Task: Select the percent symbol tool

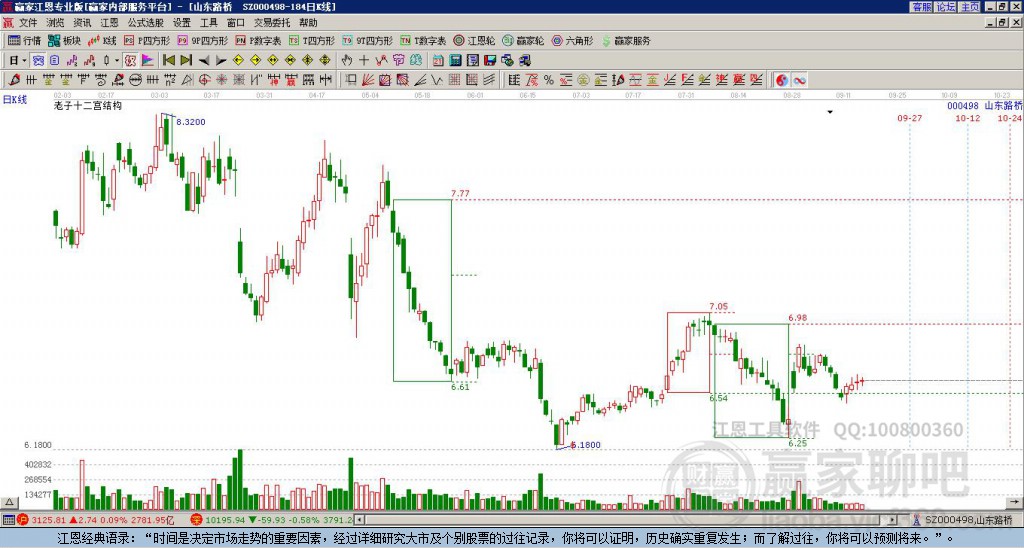Action: click(x=549, y=80)
